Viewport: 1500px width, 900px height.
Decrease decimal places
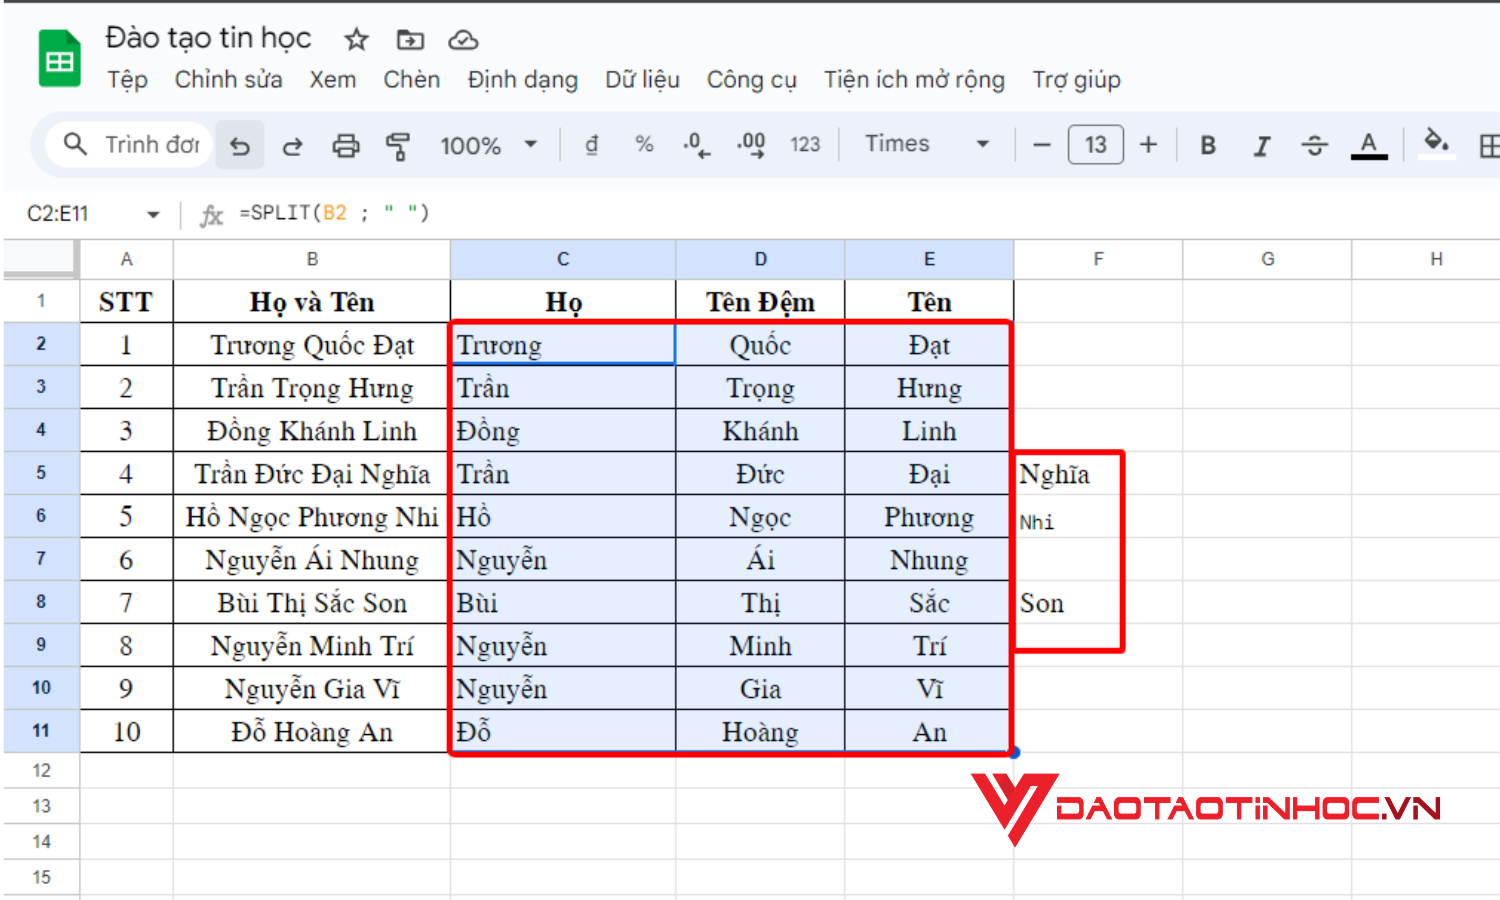[x=697, y=146]
